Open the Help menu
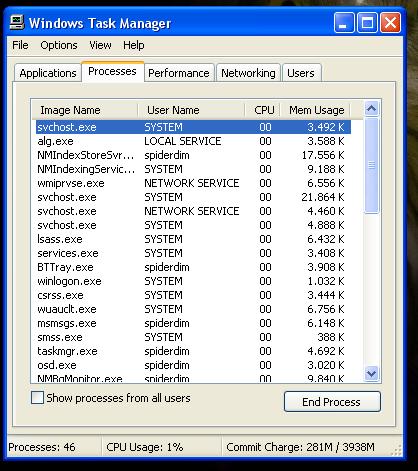The height and width of the screenshot is (471, 418). pyautogui.click(x=134, y=45)
